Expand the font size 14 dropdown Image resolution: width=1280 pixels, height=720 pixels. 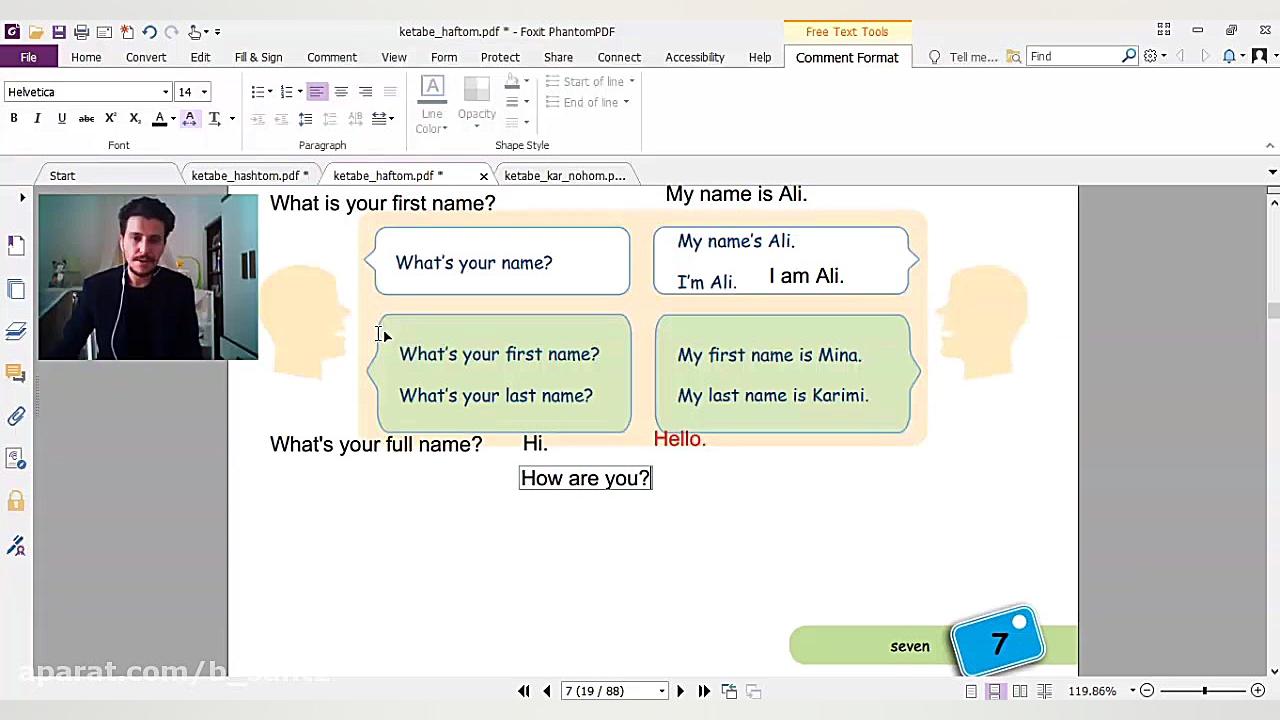coord(204,92)
